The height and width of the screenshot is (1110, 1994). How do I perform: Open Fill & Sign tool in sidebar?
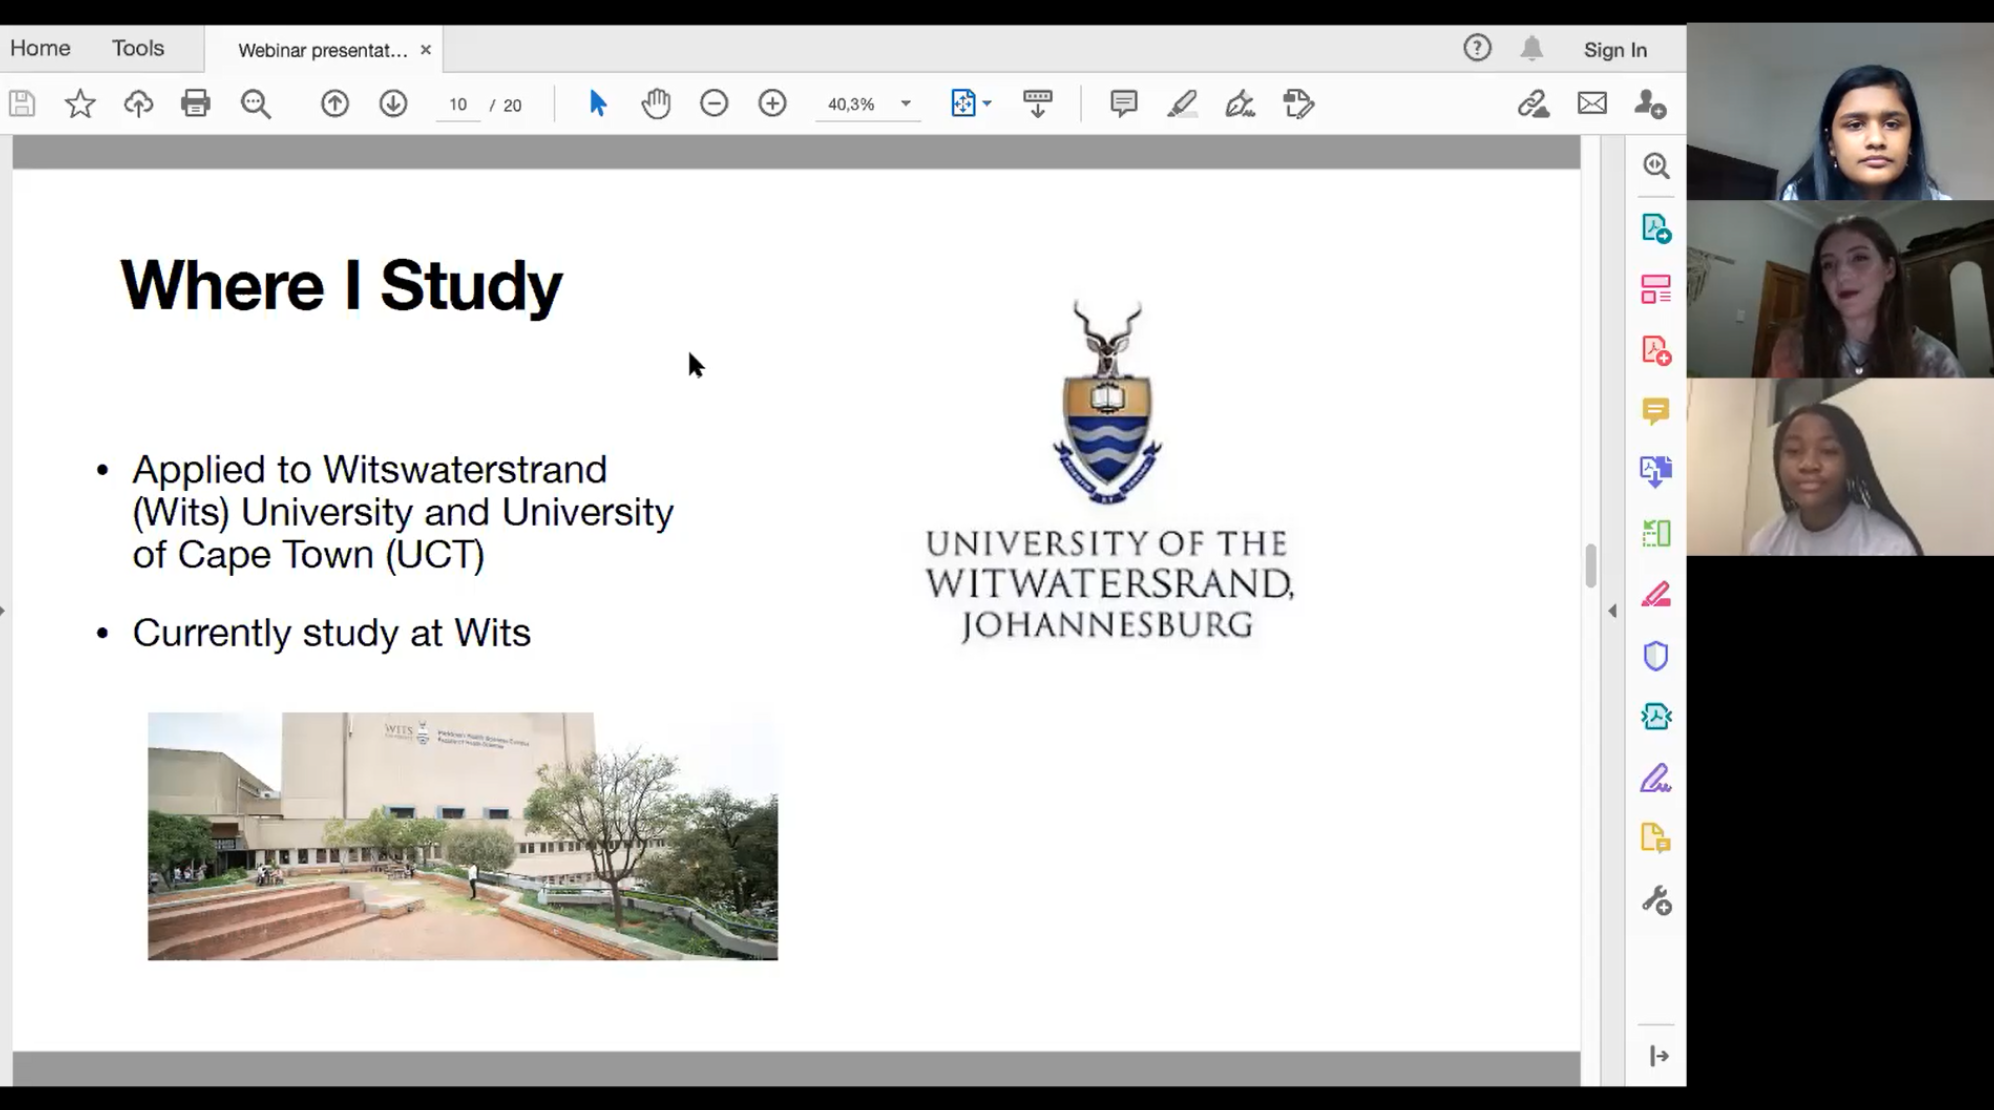(x=1656, y=778)
